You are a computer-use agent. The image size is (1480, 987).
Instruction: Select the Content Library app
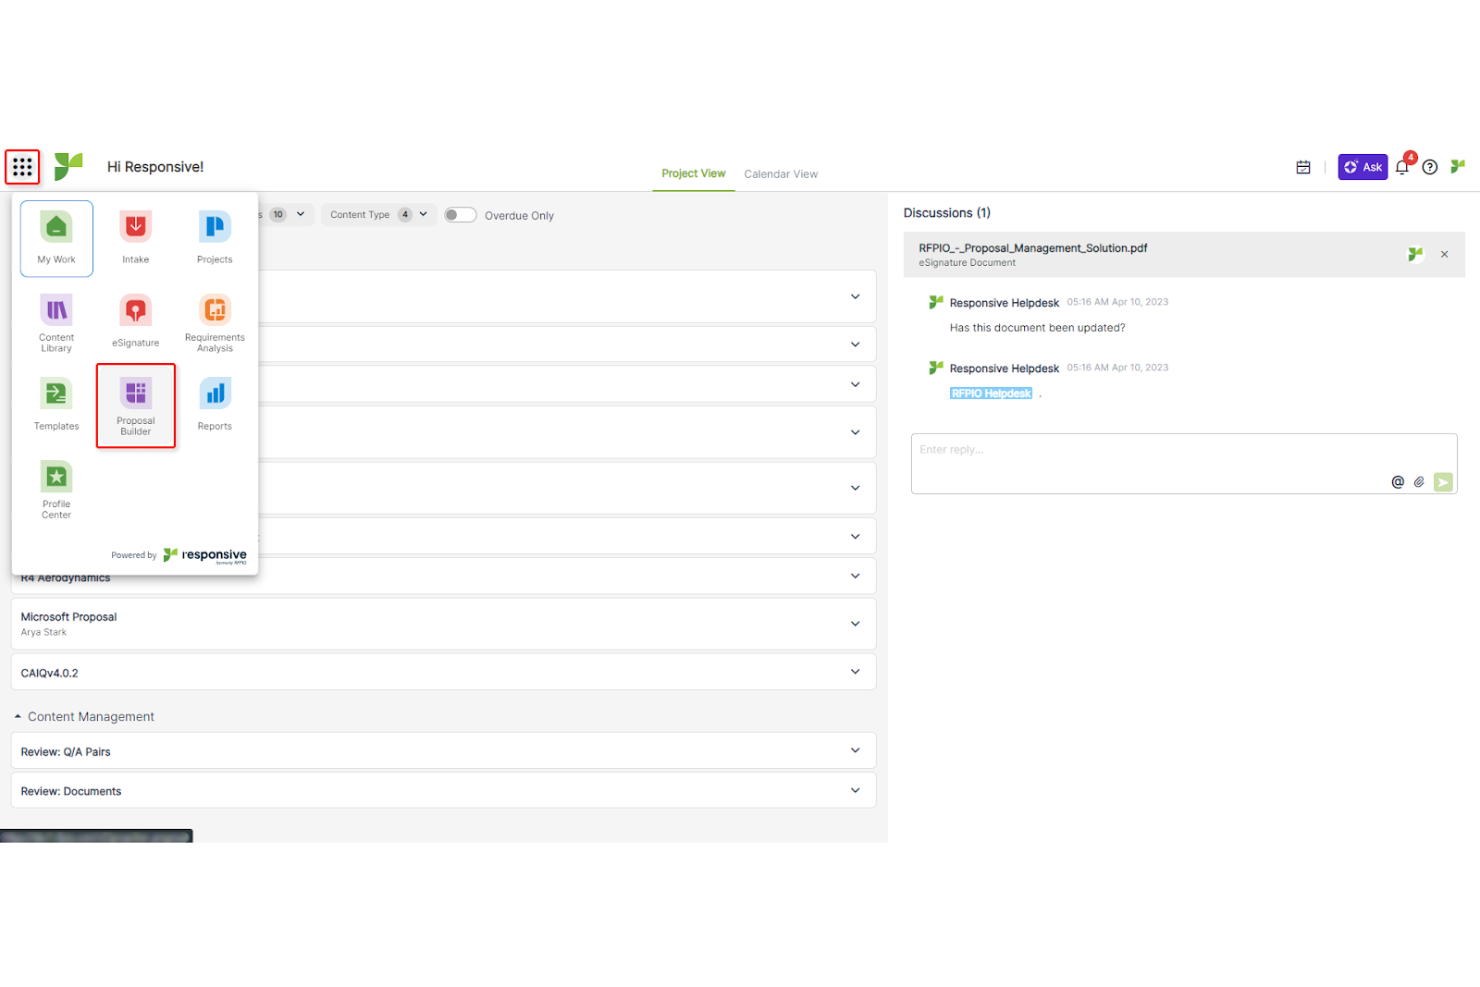(55, 320)
